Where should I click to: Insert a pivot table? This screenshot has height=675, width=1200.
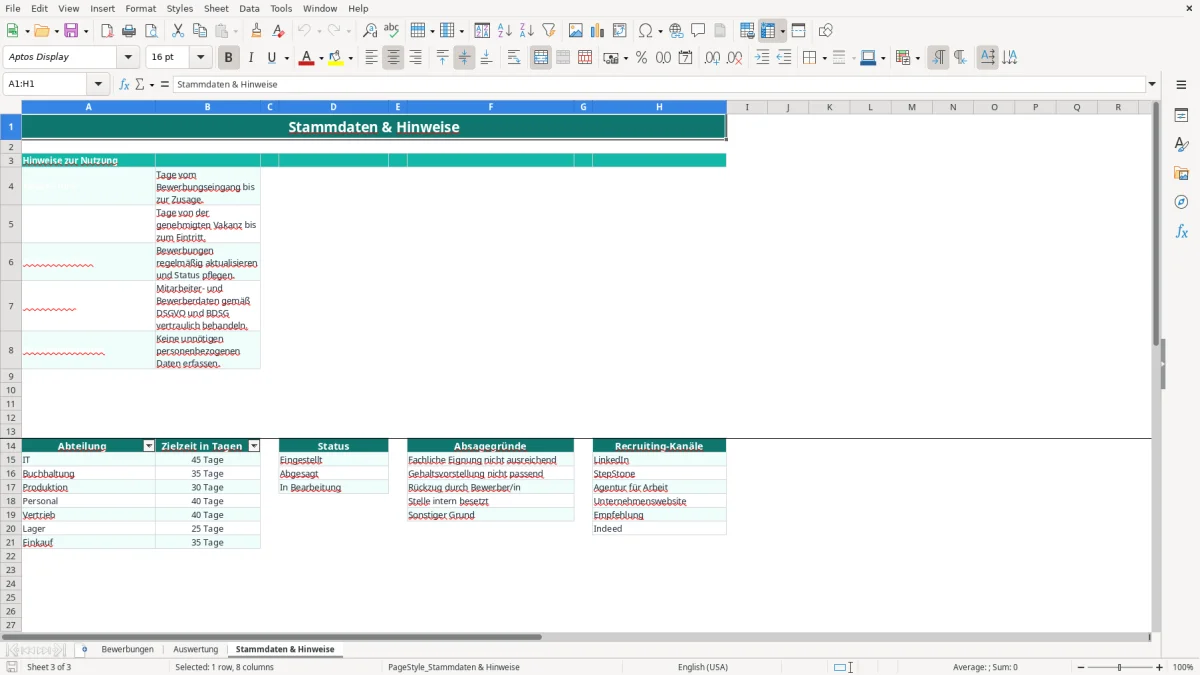(620, 31)
